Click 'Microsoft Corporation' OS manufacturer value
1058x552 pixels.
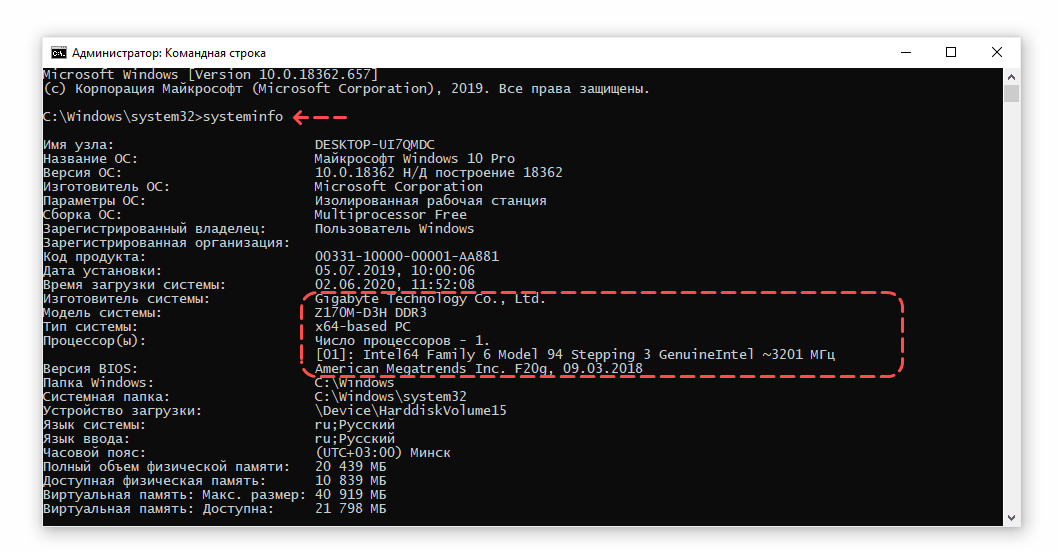(x=399, y=186)
